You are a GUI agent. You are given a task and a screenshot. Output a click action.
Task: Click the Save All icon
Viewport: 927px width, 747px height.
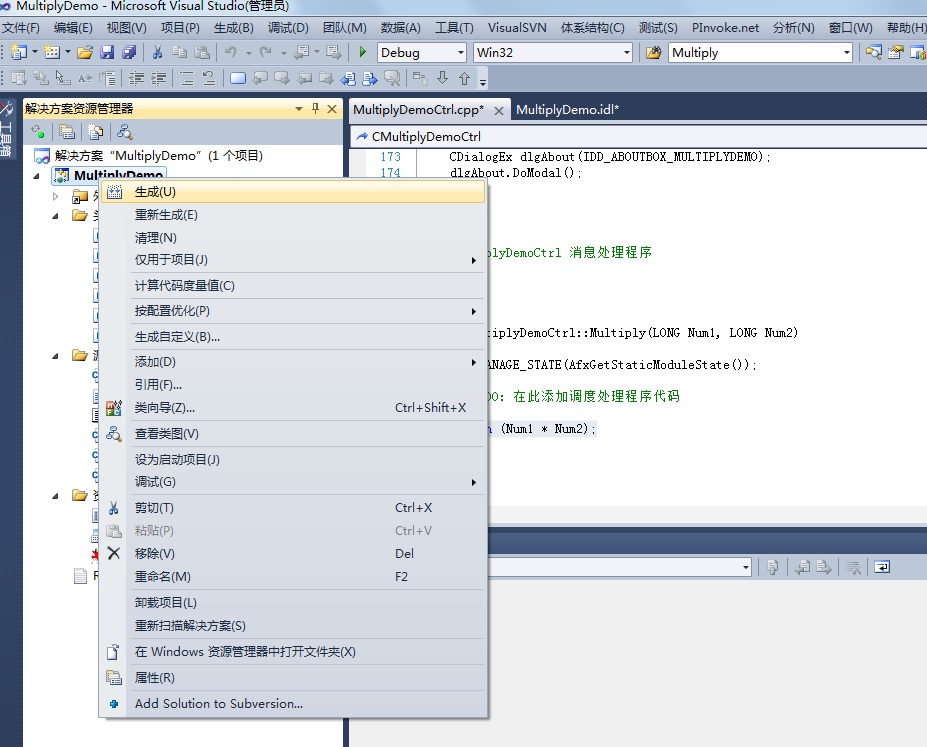(x=129, y=53)
